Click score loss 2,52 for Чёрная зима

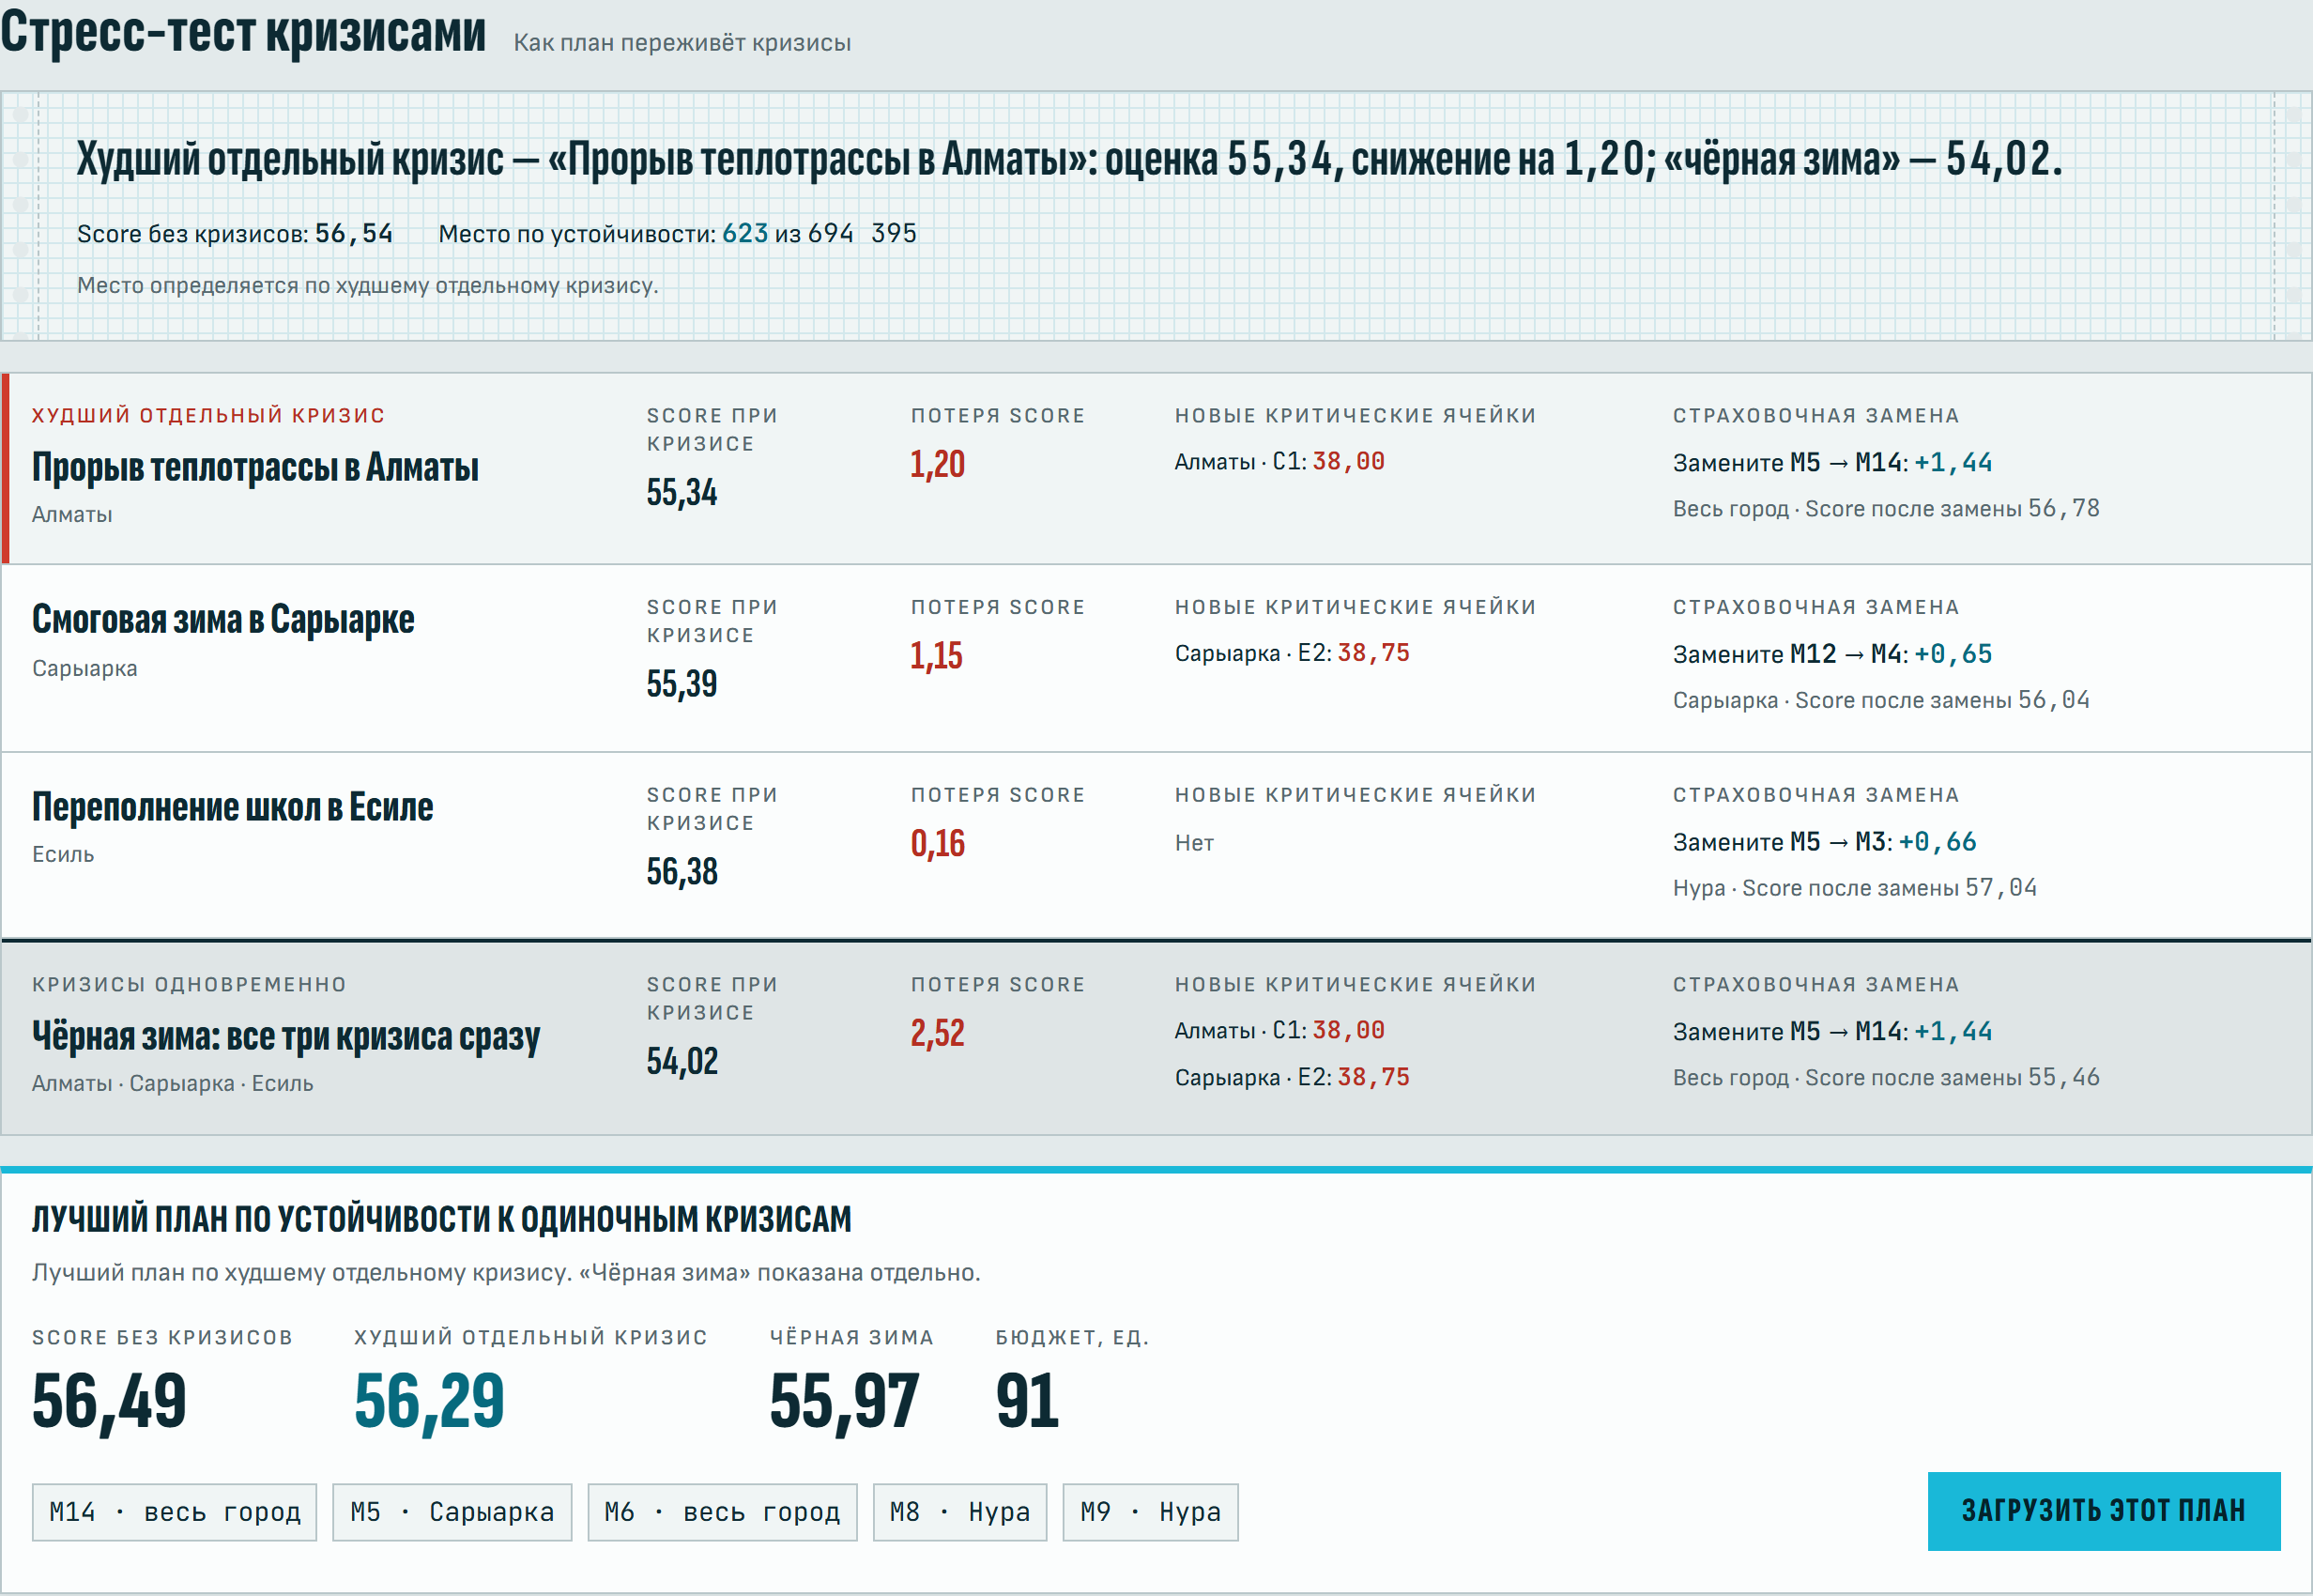point(937,1033)
